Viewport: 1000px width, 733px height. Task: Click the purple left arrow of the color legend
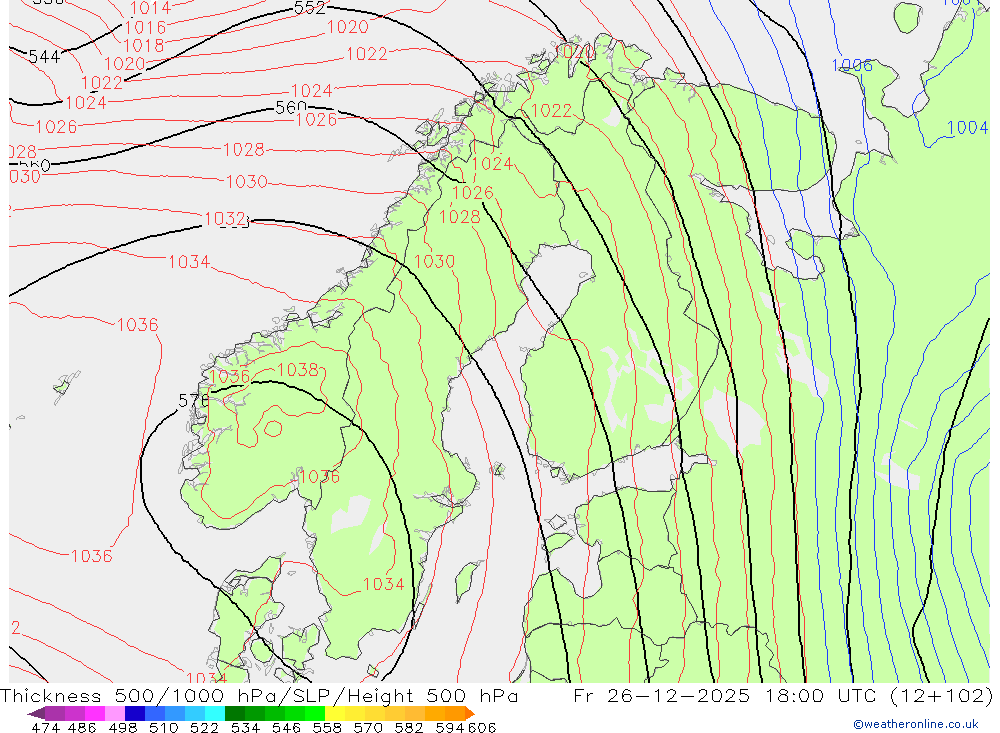tap(36, 713)
